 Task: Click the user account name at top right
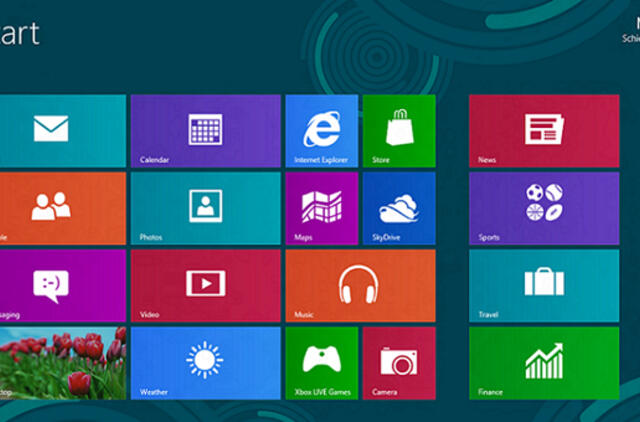(x=631, y=31)
